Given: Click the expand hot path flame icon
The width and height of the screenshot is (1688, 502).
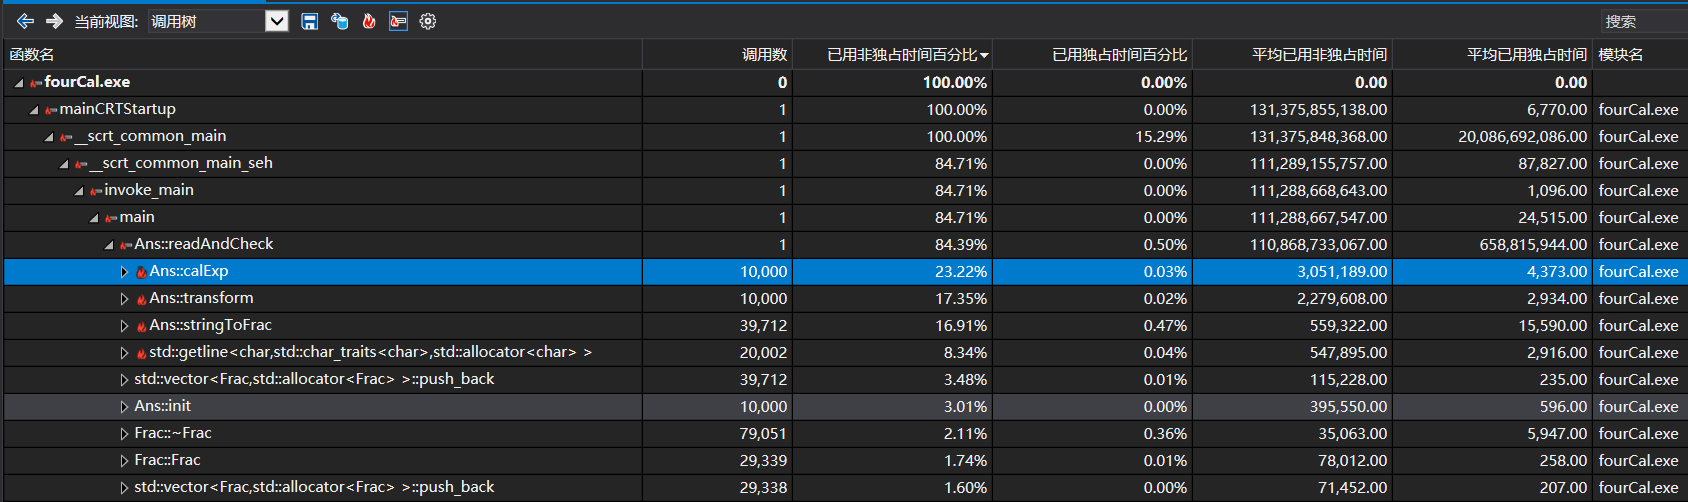Looking at the screenshot, I should tap(369, 21).
